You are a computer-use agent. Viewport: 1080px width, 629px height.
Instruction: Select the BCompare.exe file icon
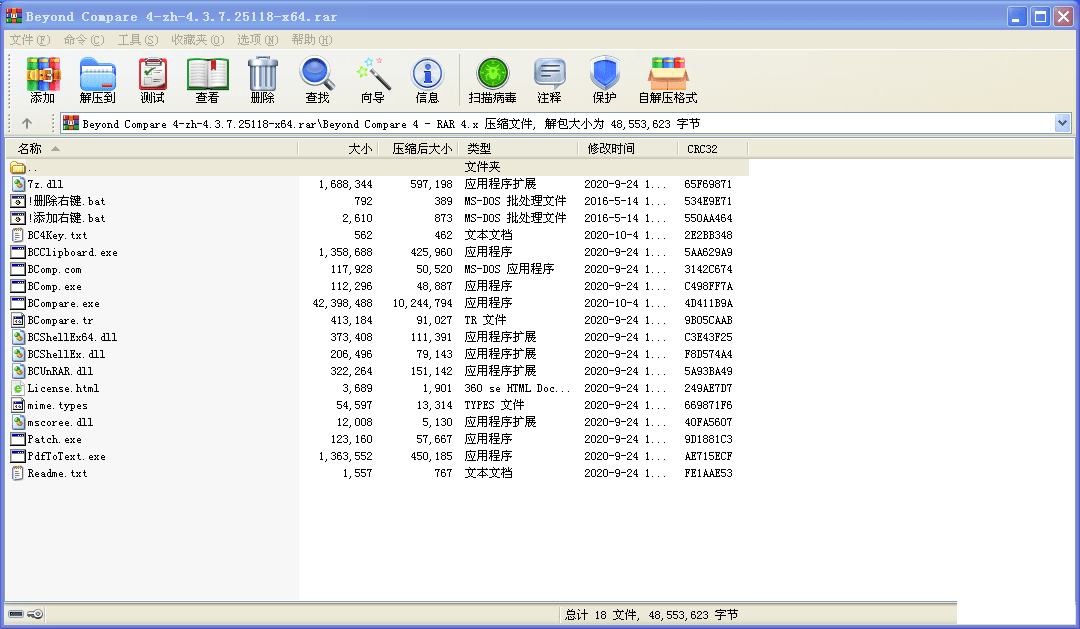click(18, 303)
